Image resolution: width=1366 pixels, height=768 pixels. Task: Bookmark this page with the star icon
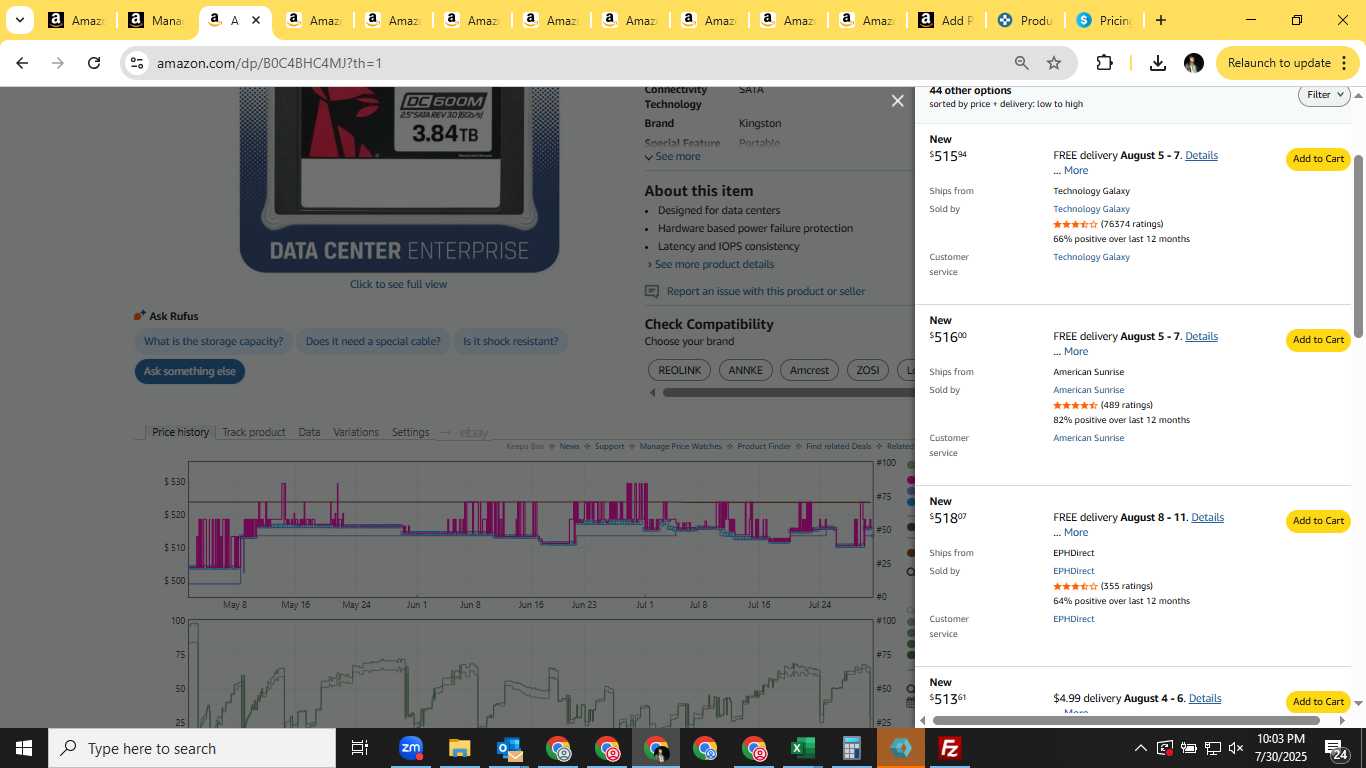[x=1054, y=63]
